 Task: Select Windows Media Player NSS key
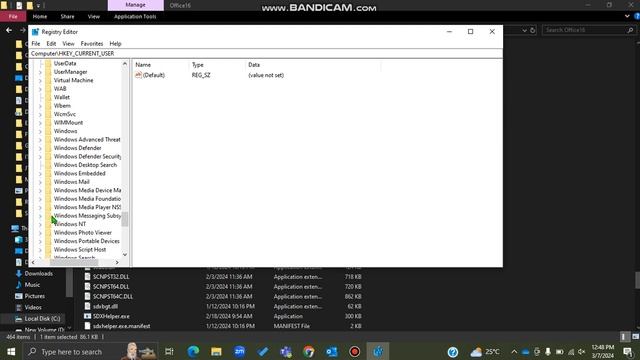point(87,207)
